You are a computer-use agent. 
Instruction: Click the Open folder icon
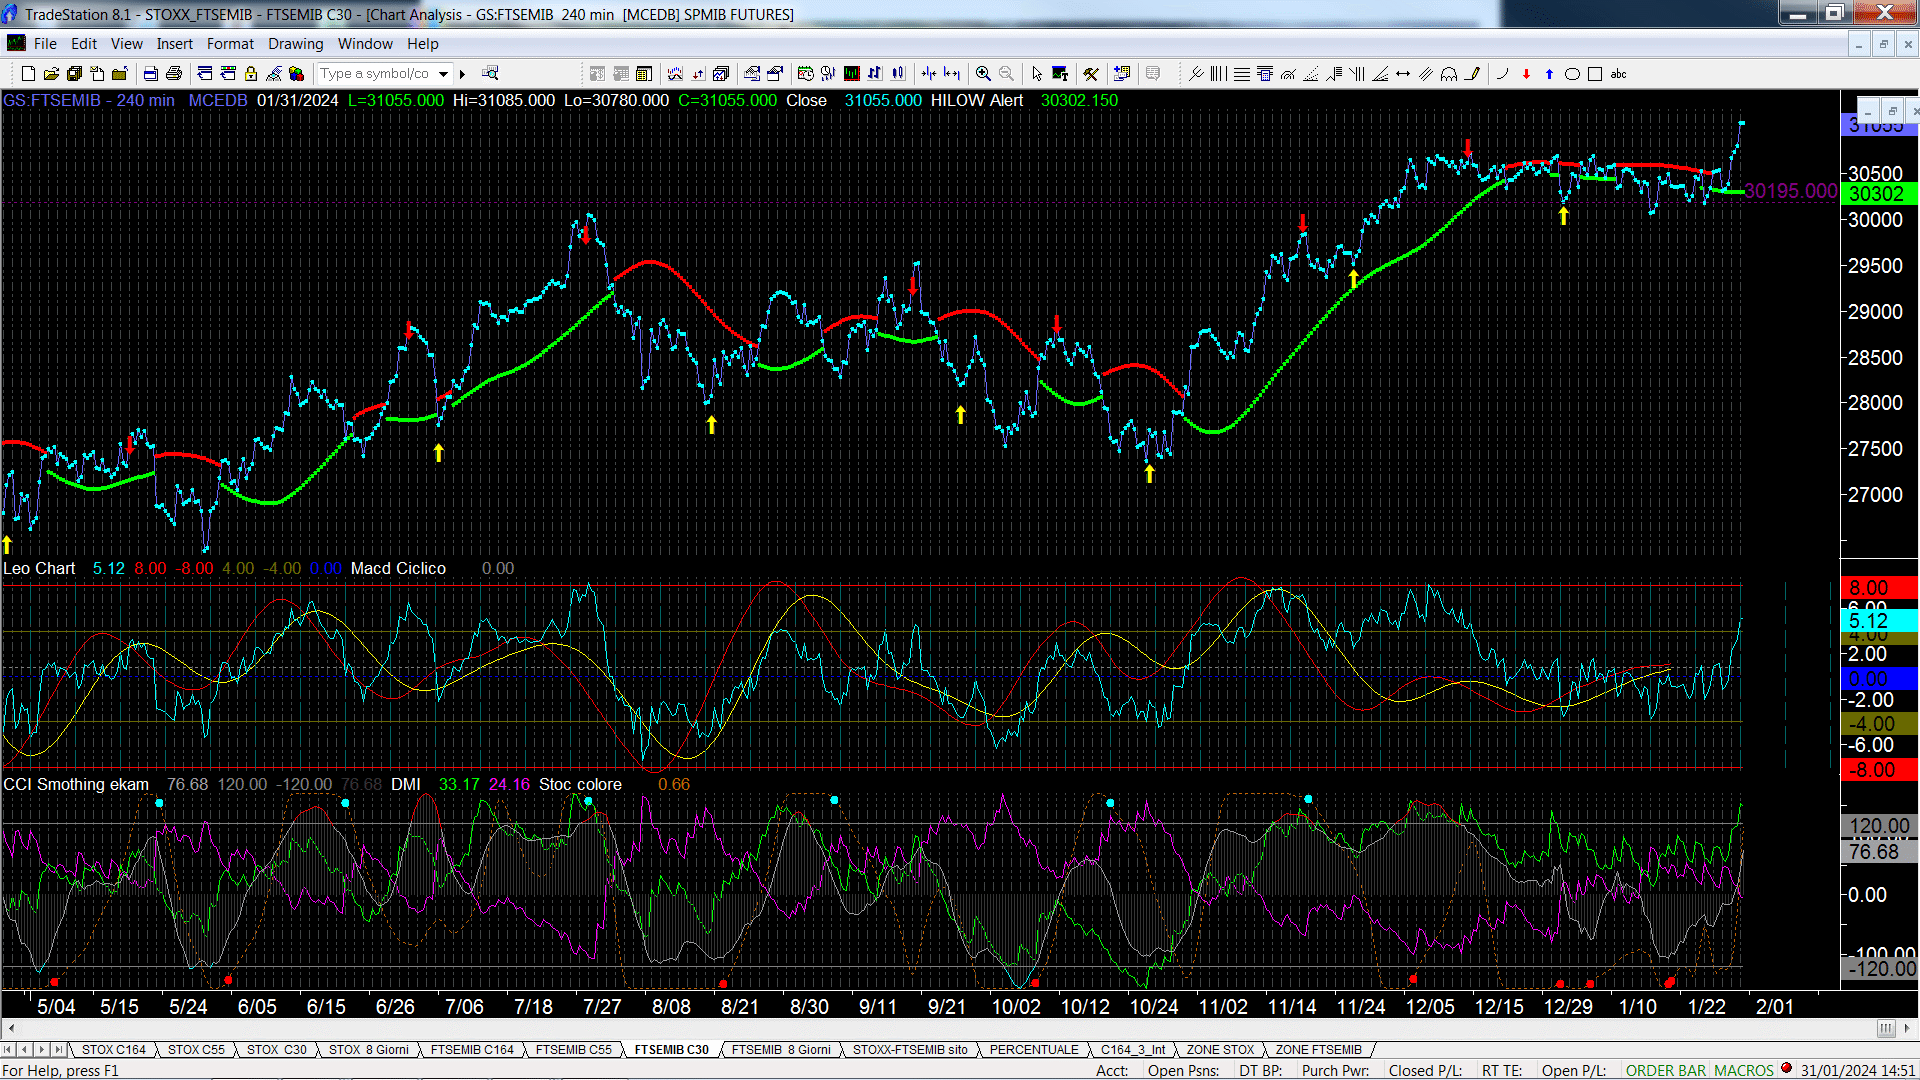(51, 74)
